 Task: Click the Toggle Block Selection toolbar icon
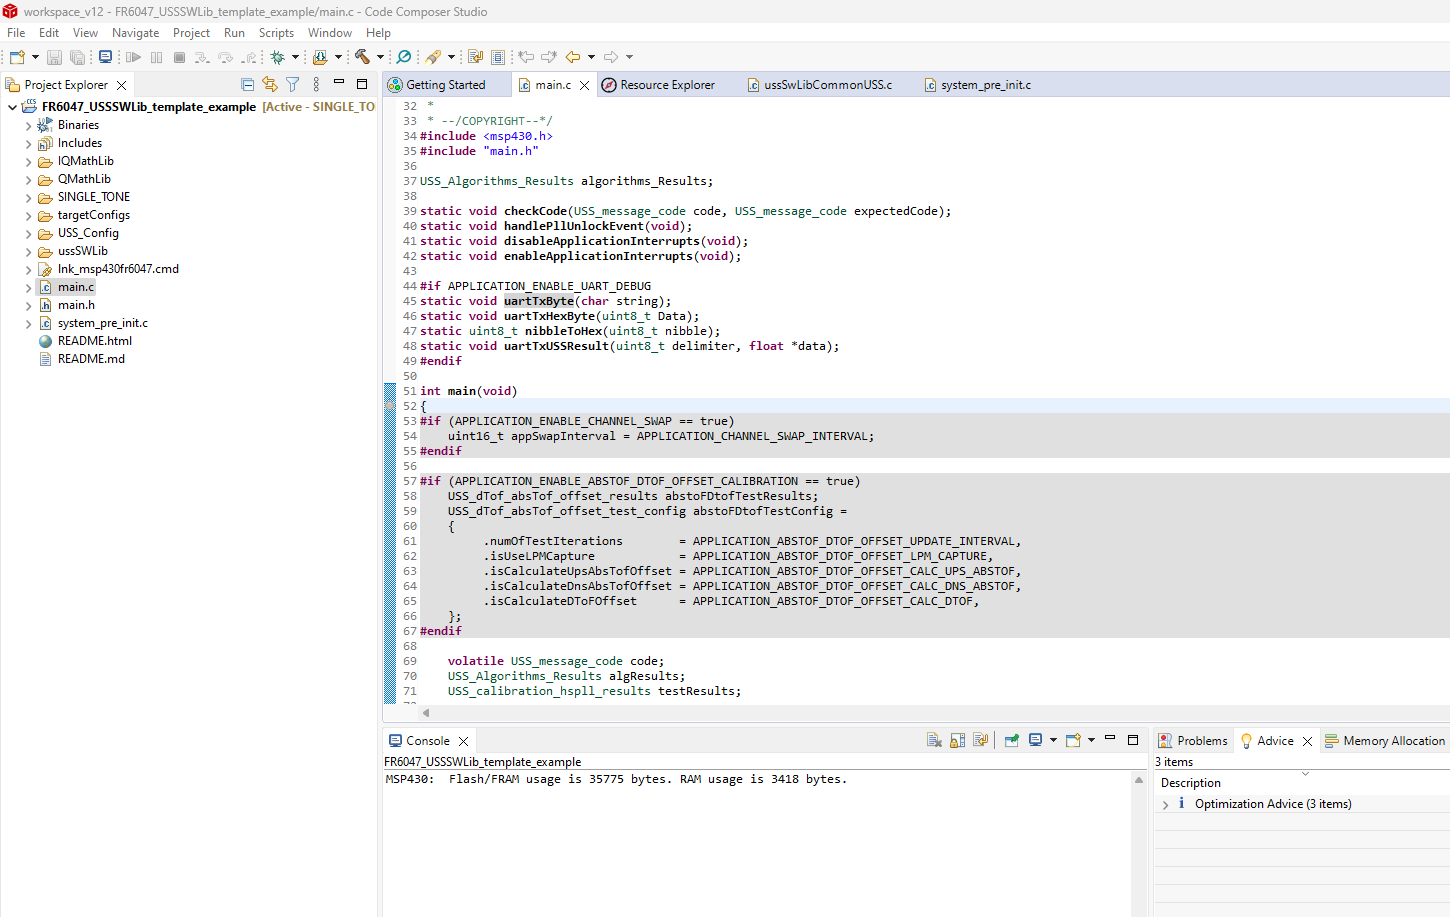coord(498,57)
